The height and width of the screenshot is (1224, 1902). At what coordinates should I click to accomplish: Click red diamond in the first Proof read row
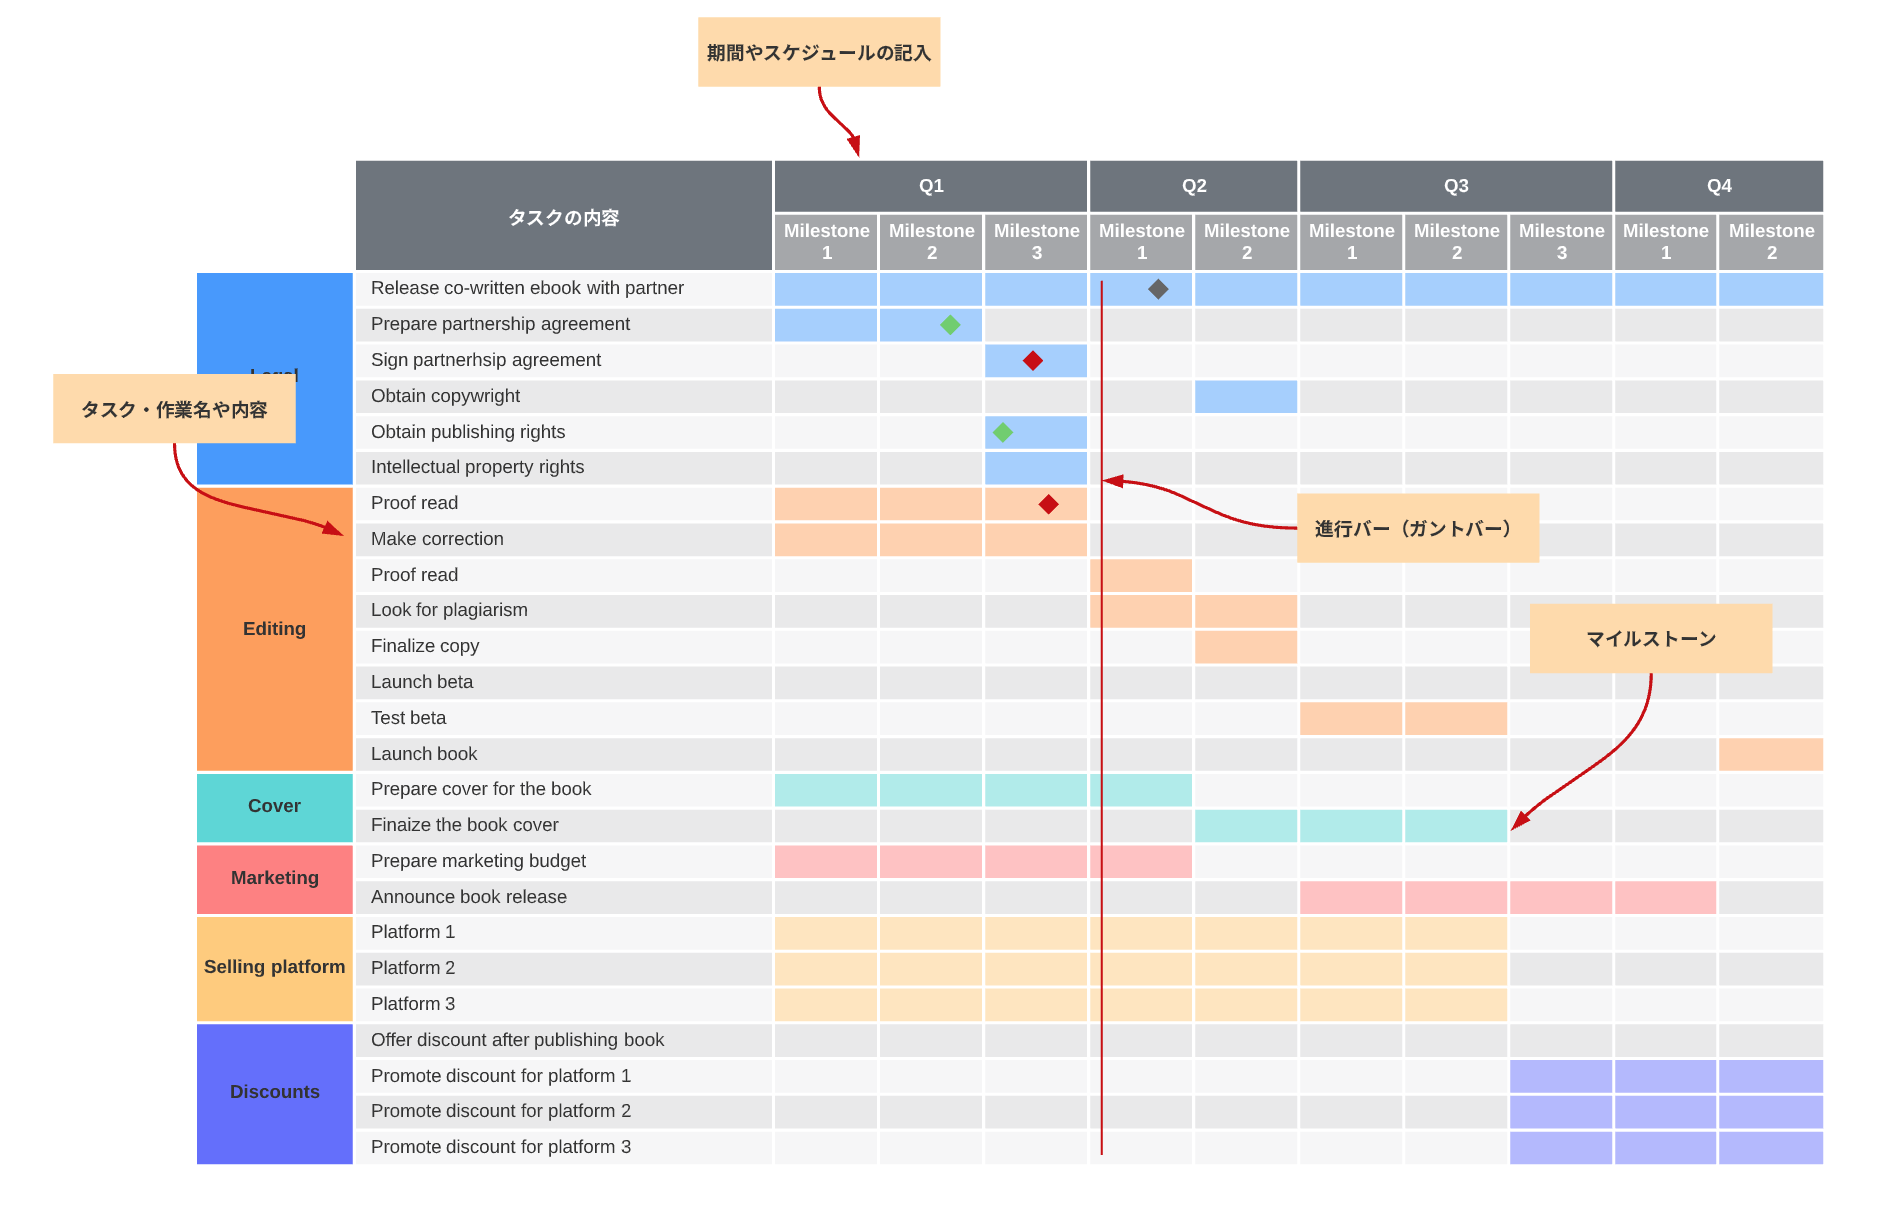[1048, 504]
